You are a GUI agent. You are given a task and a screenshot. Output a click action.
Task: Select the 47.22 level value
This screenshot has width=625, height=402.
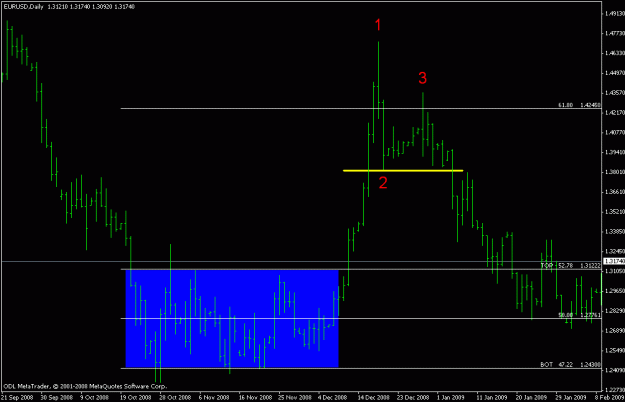point(565,365)
